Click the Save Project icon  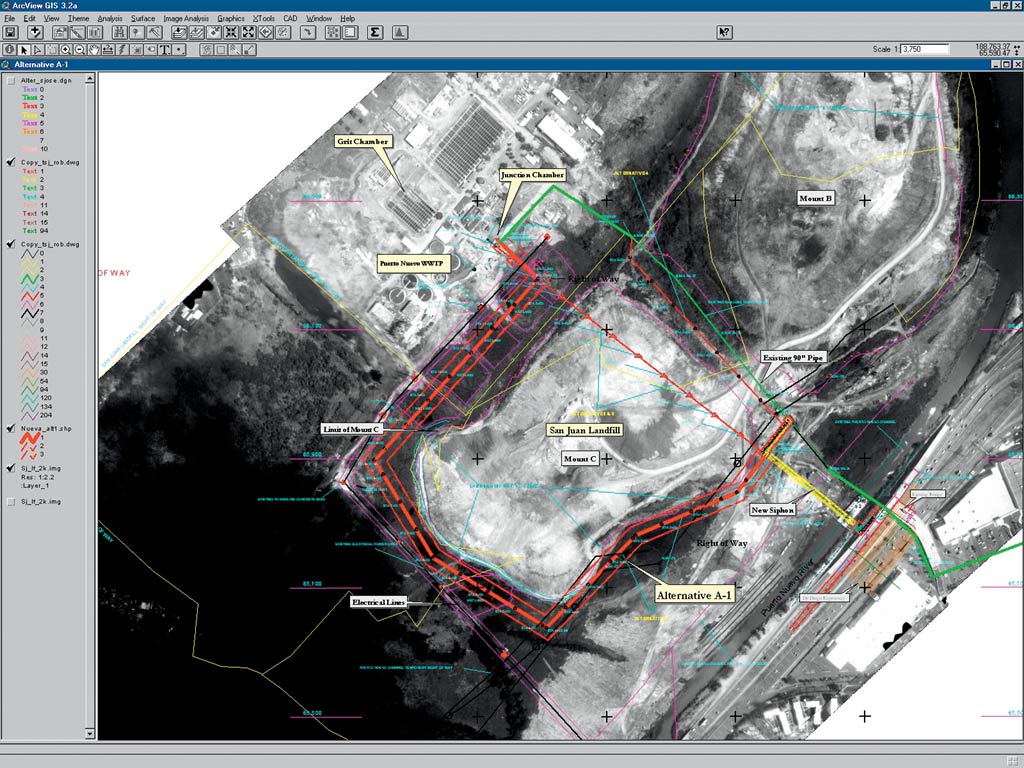(10, 32)
